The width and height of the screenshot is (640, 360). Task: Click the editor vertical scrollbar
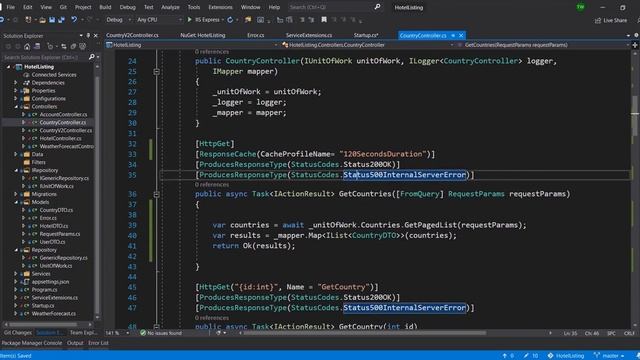(x=635, y=115)
